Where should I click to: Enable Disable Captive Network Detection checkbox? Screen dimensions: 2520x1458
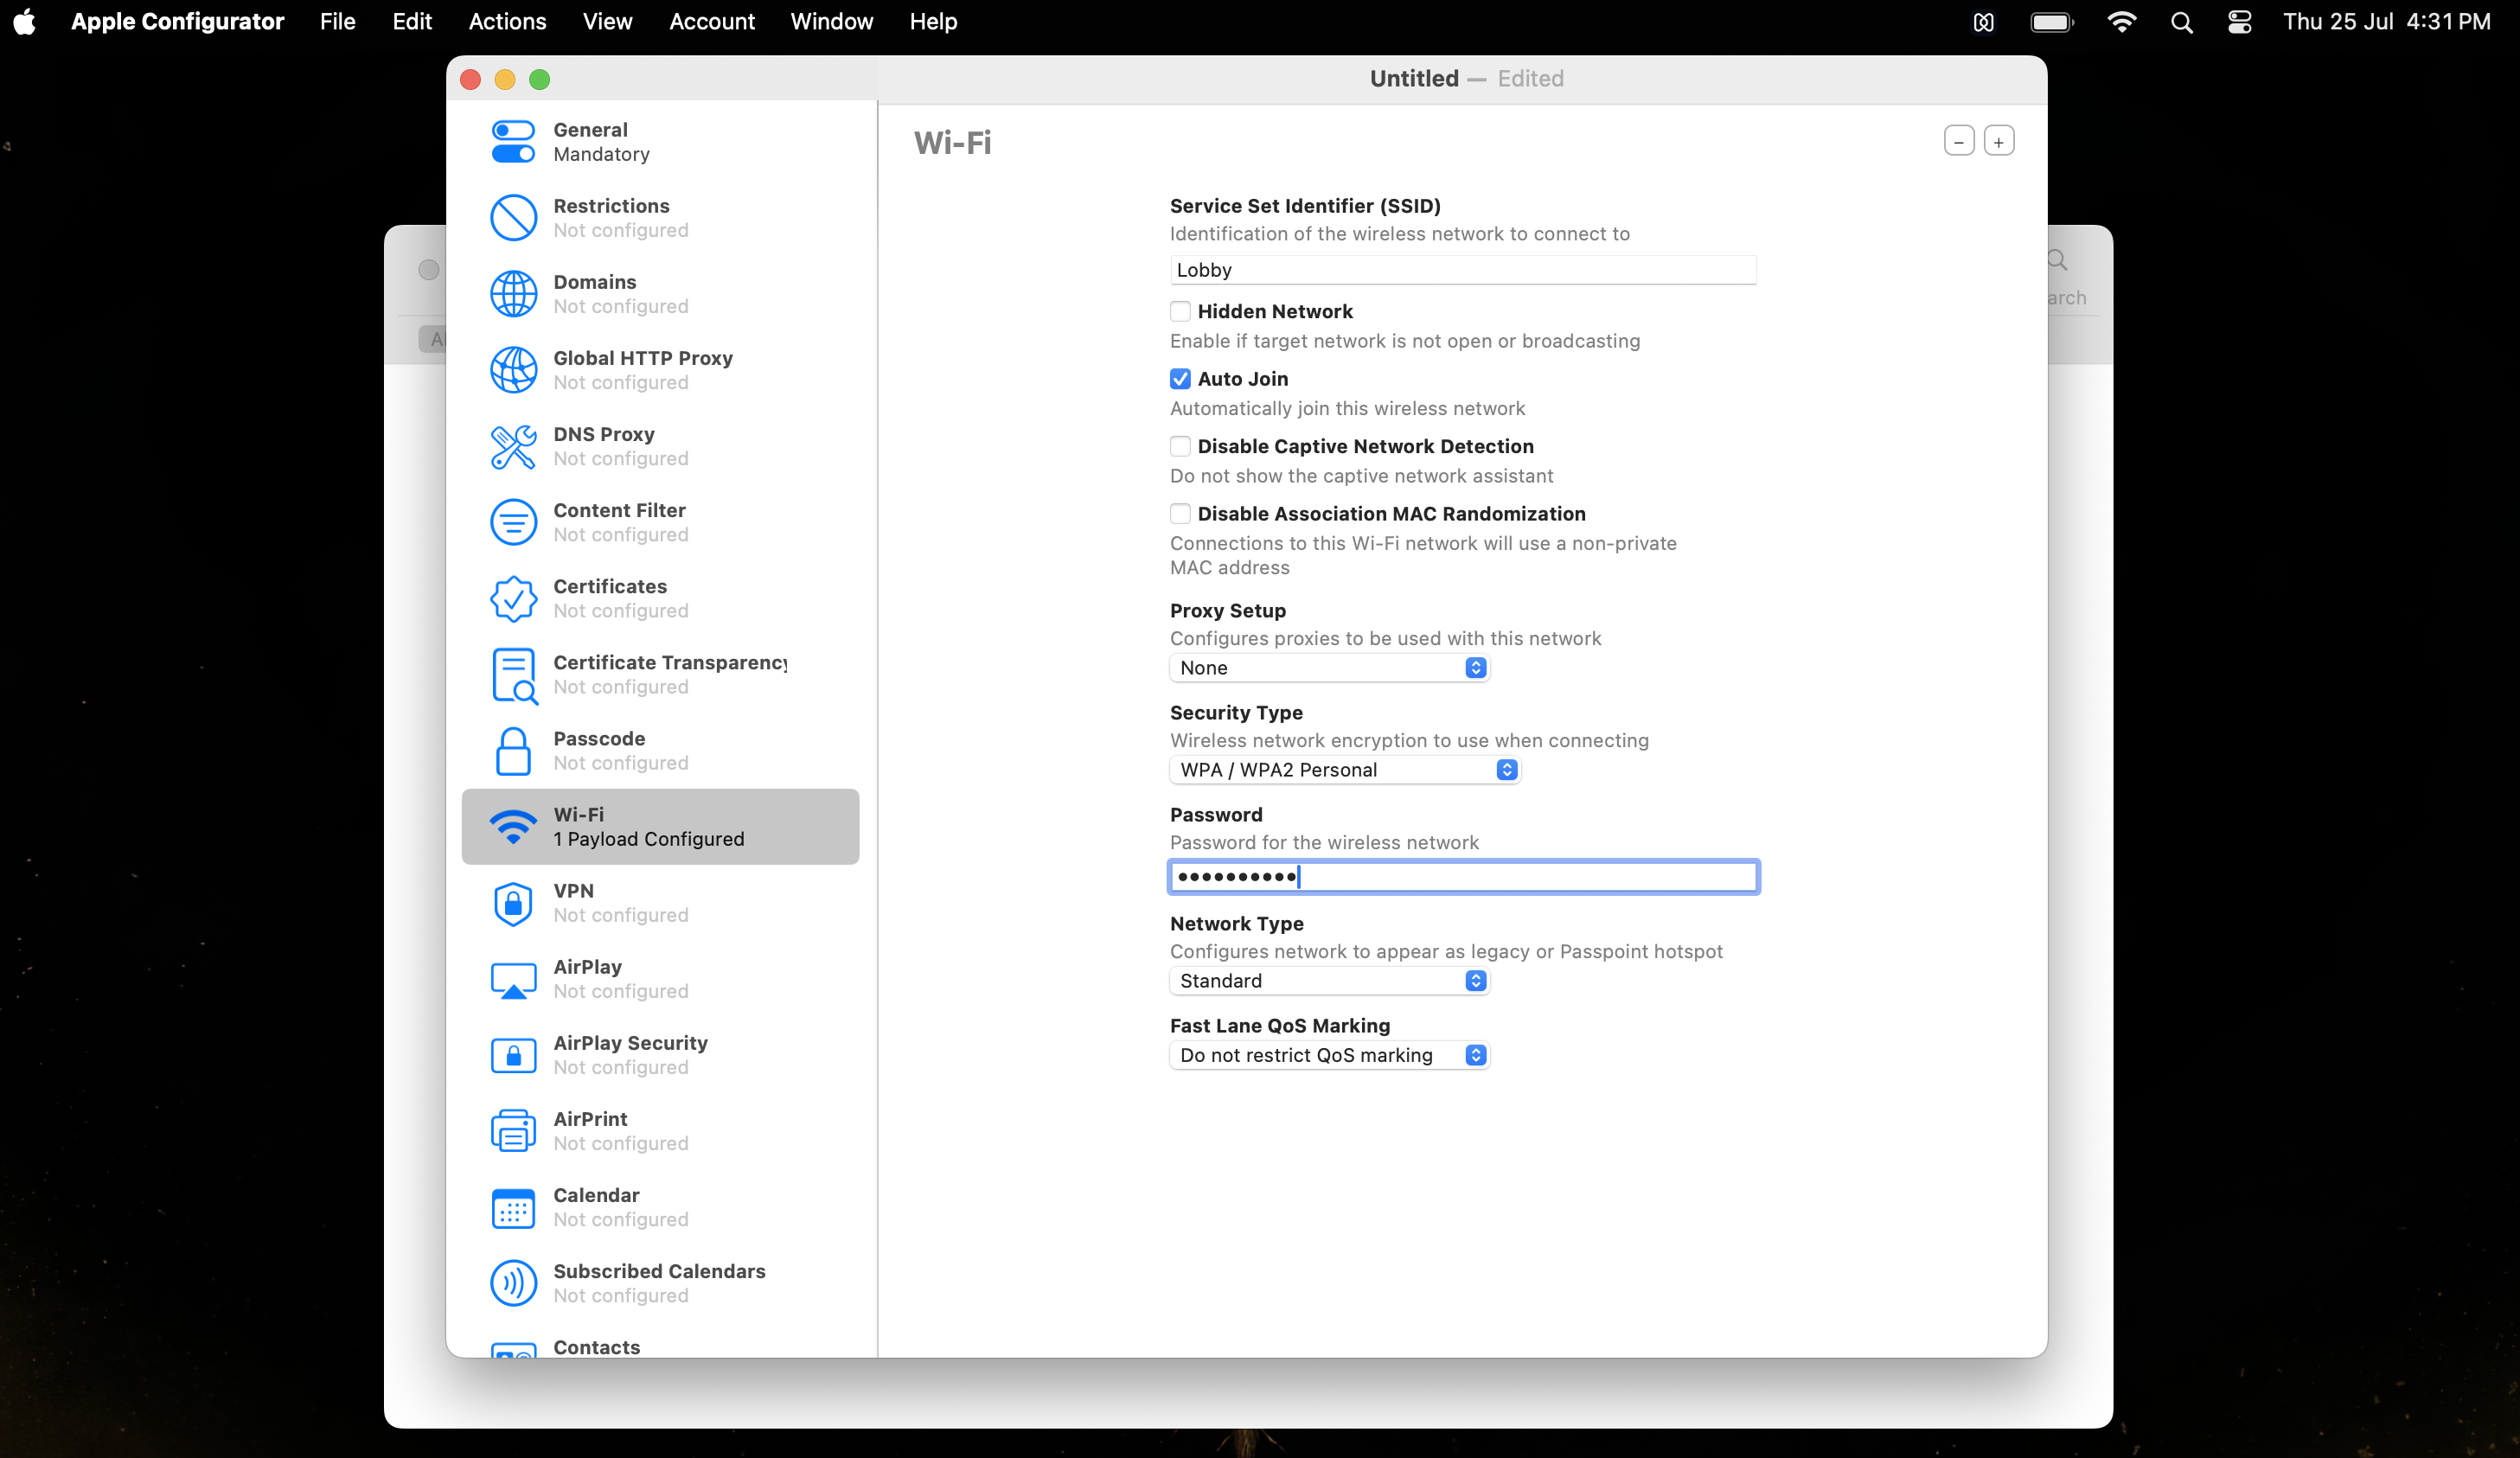pos(1180,446)
